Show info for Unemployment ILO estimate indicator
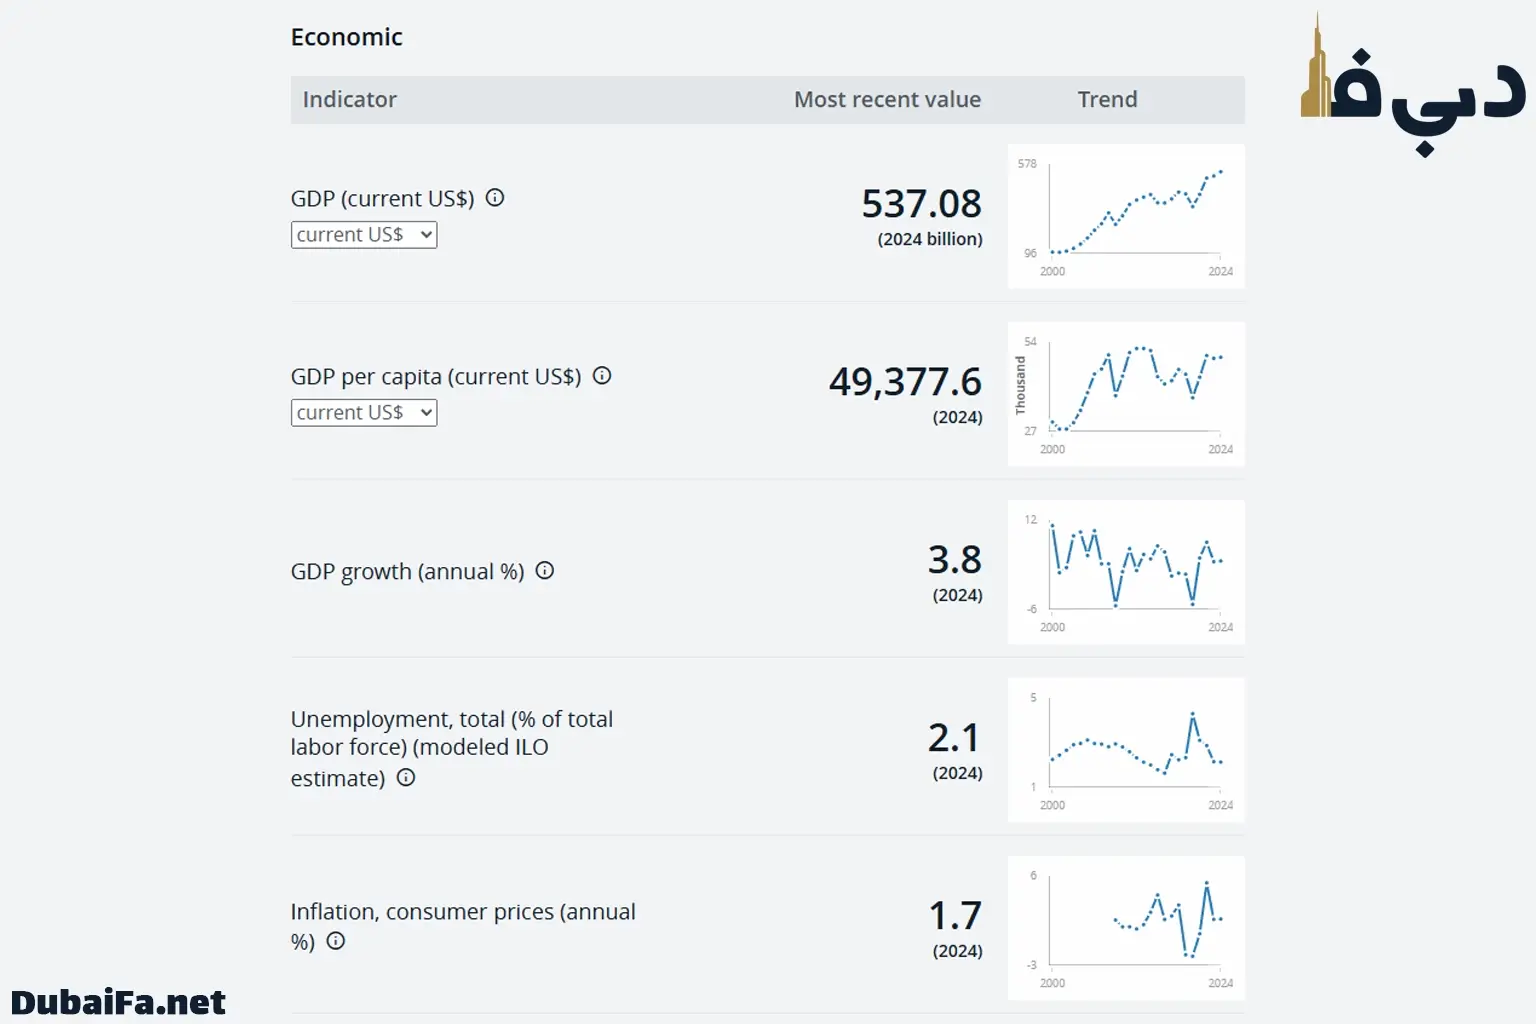Screen dimensions: 1536x1024 406,778
